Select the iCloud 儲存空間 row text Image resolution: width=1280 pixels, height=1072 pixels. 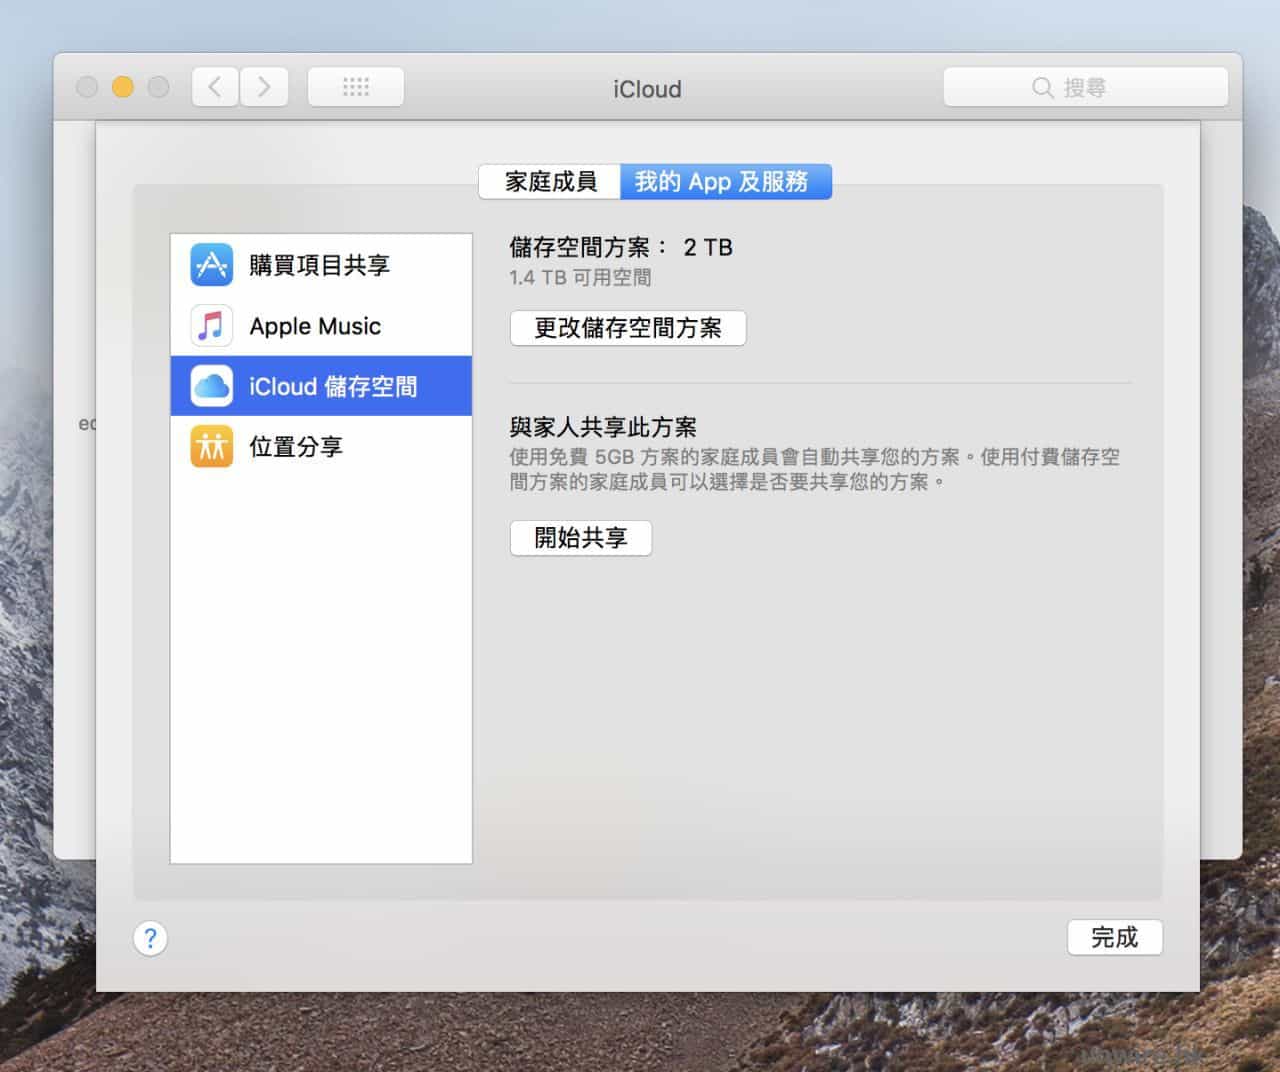pyautogui.click(x=333, y=386)
